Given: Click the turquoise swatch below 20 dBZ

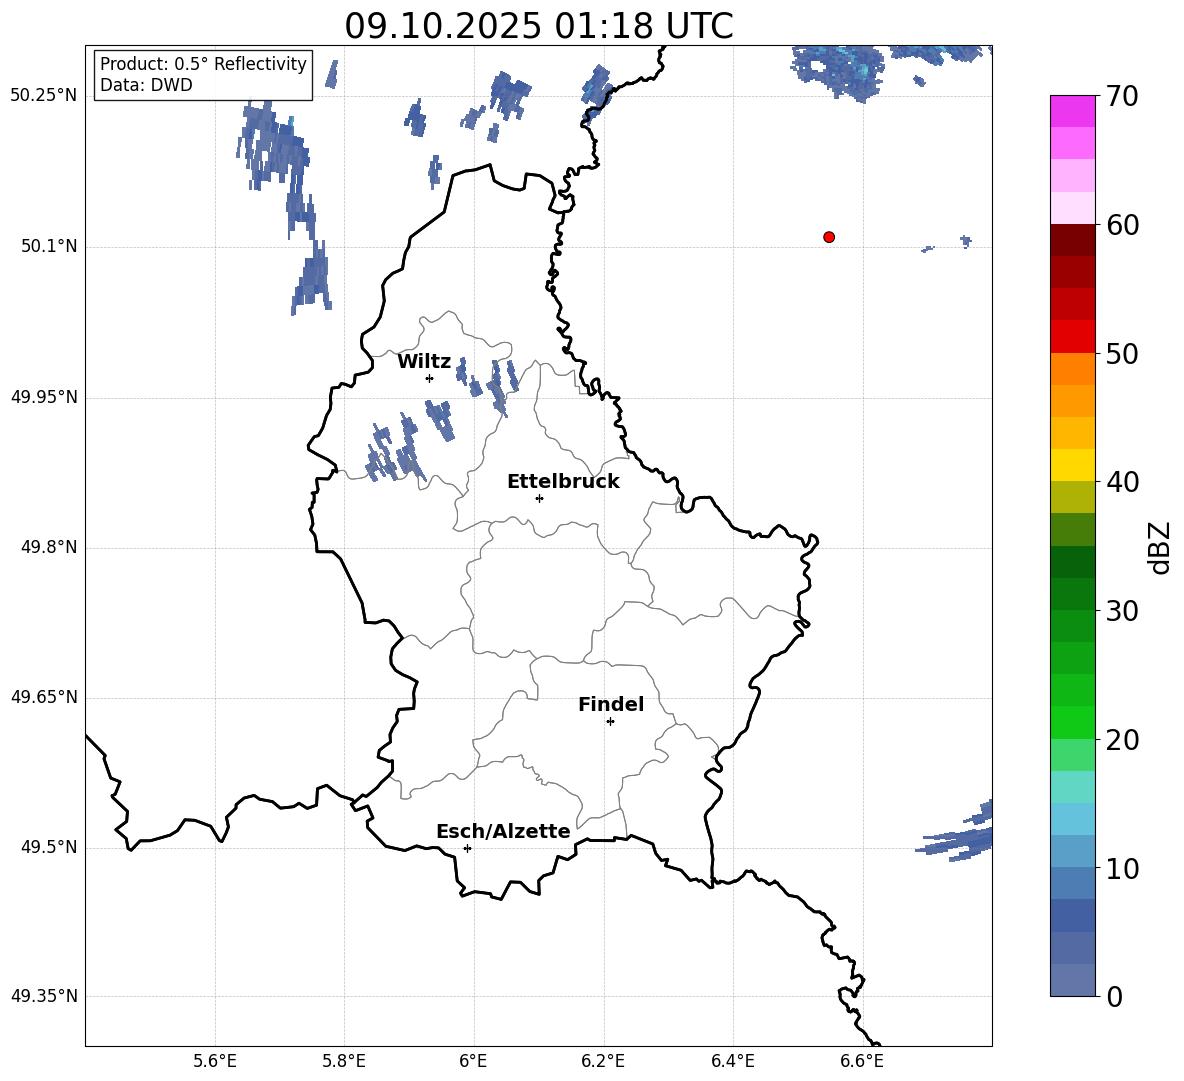Looking at the screenshot, I should tap(1072, 787).
